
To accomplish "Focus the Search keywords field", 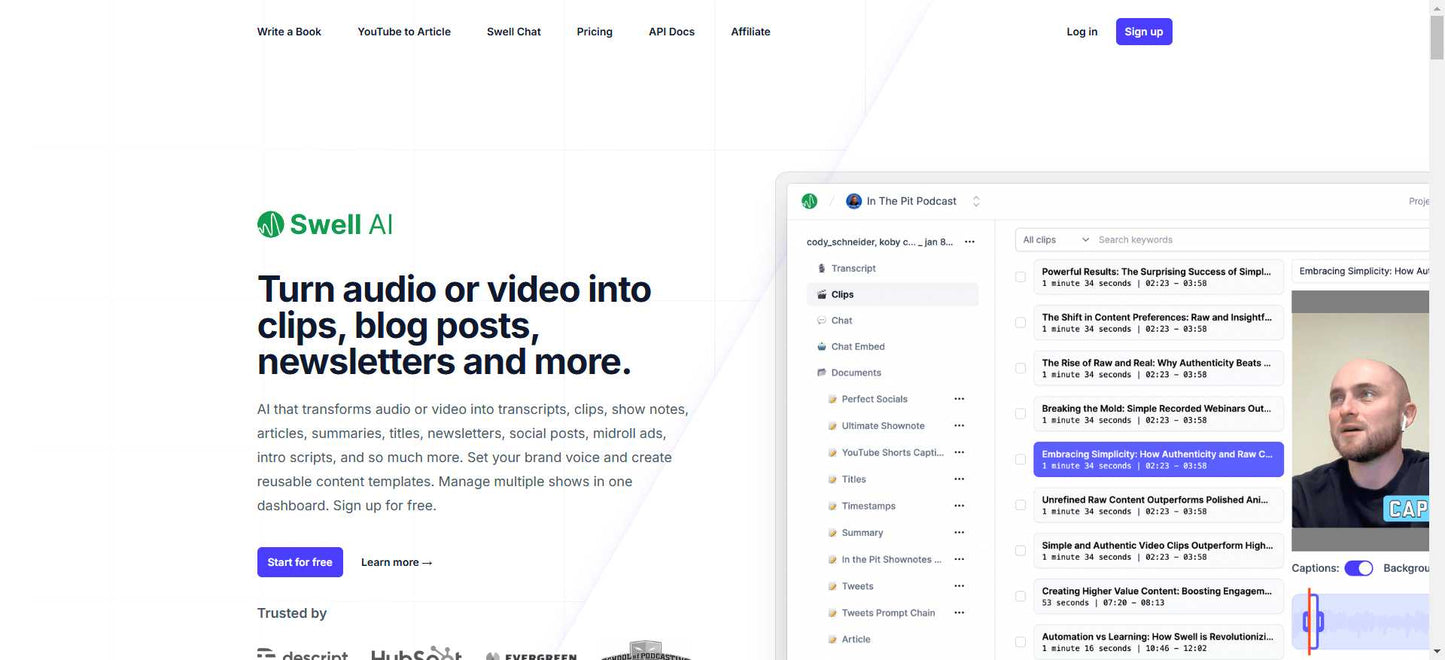I will pos(1250,240).
